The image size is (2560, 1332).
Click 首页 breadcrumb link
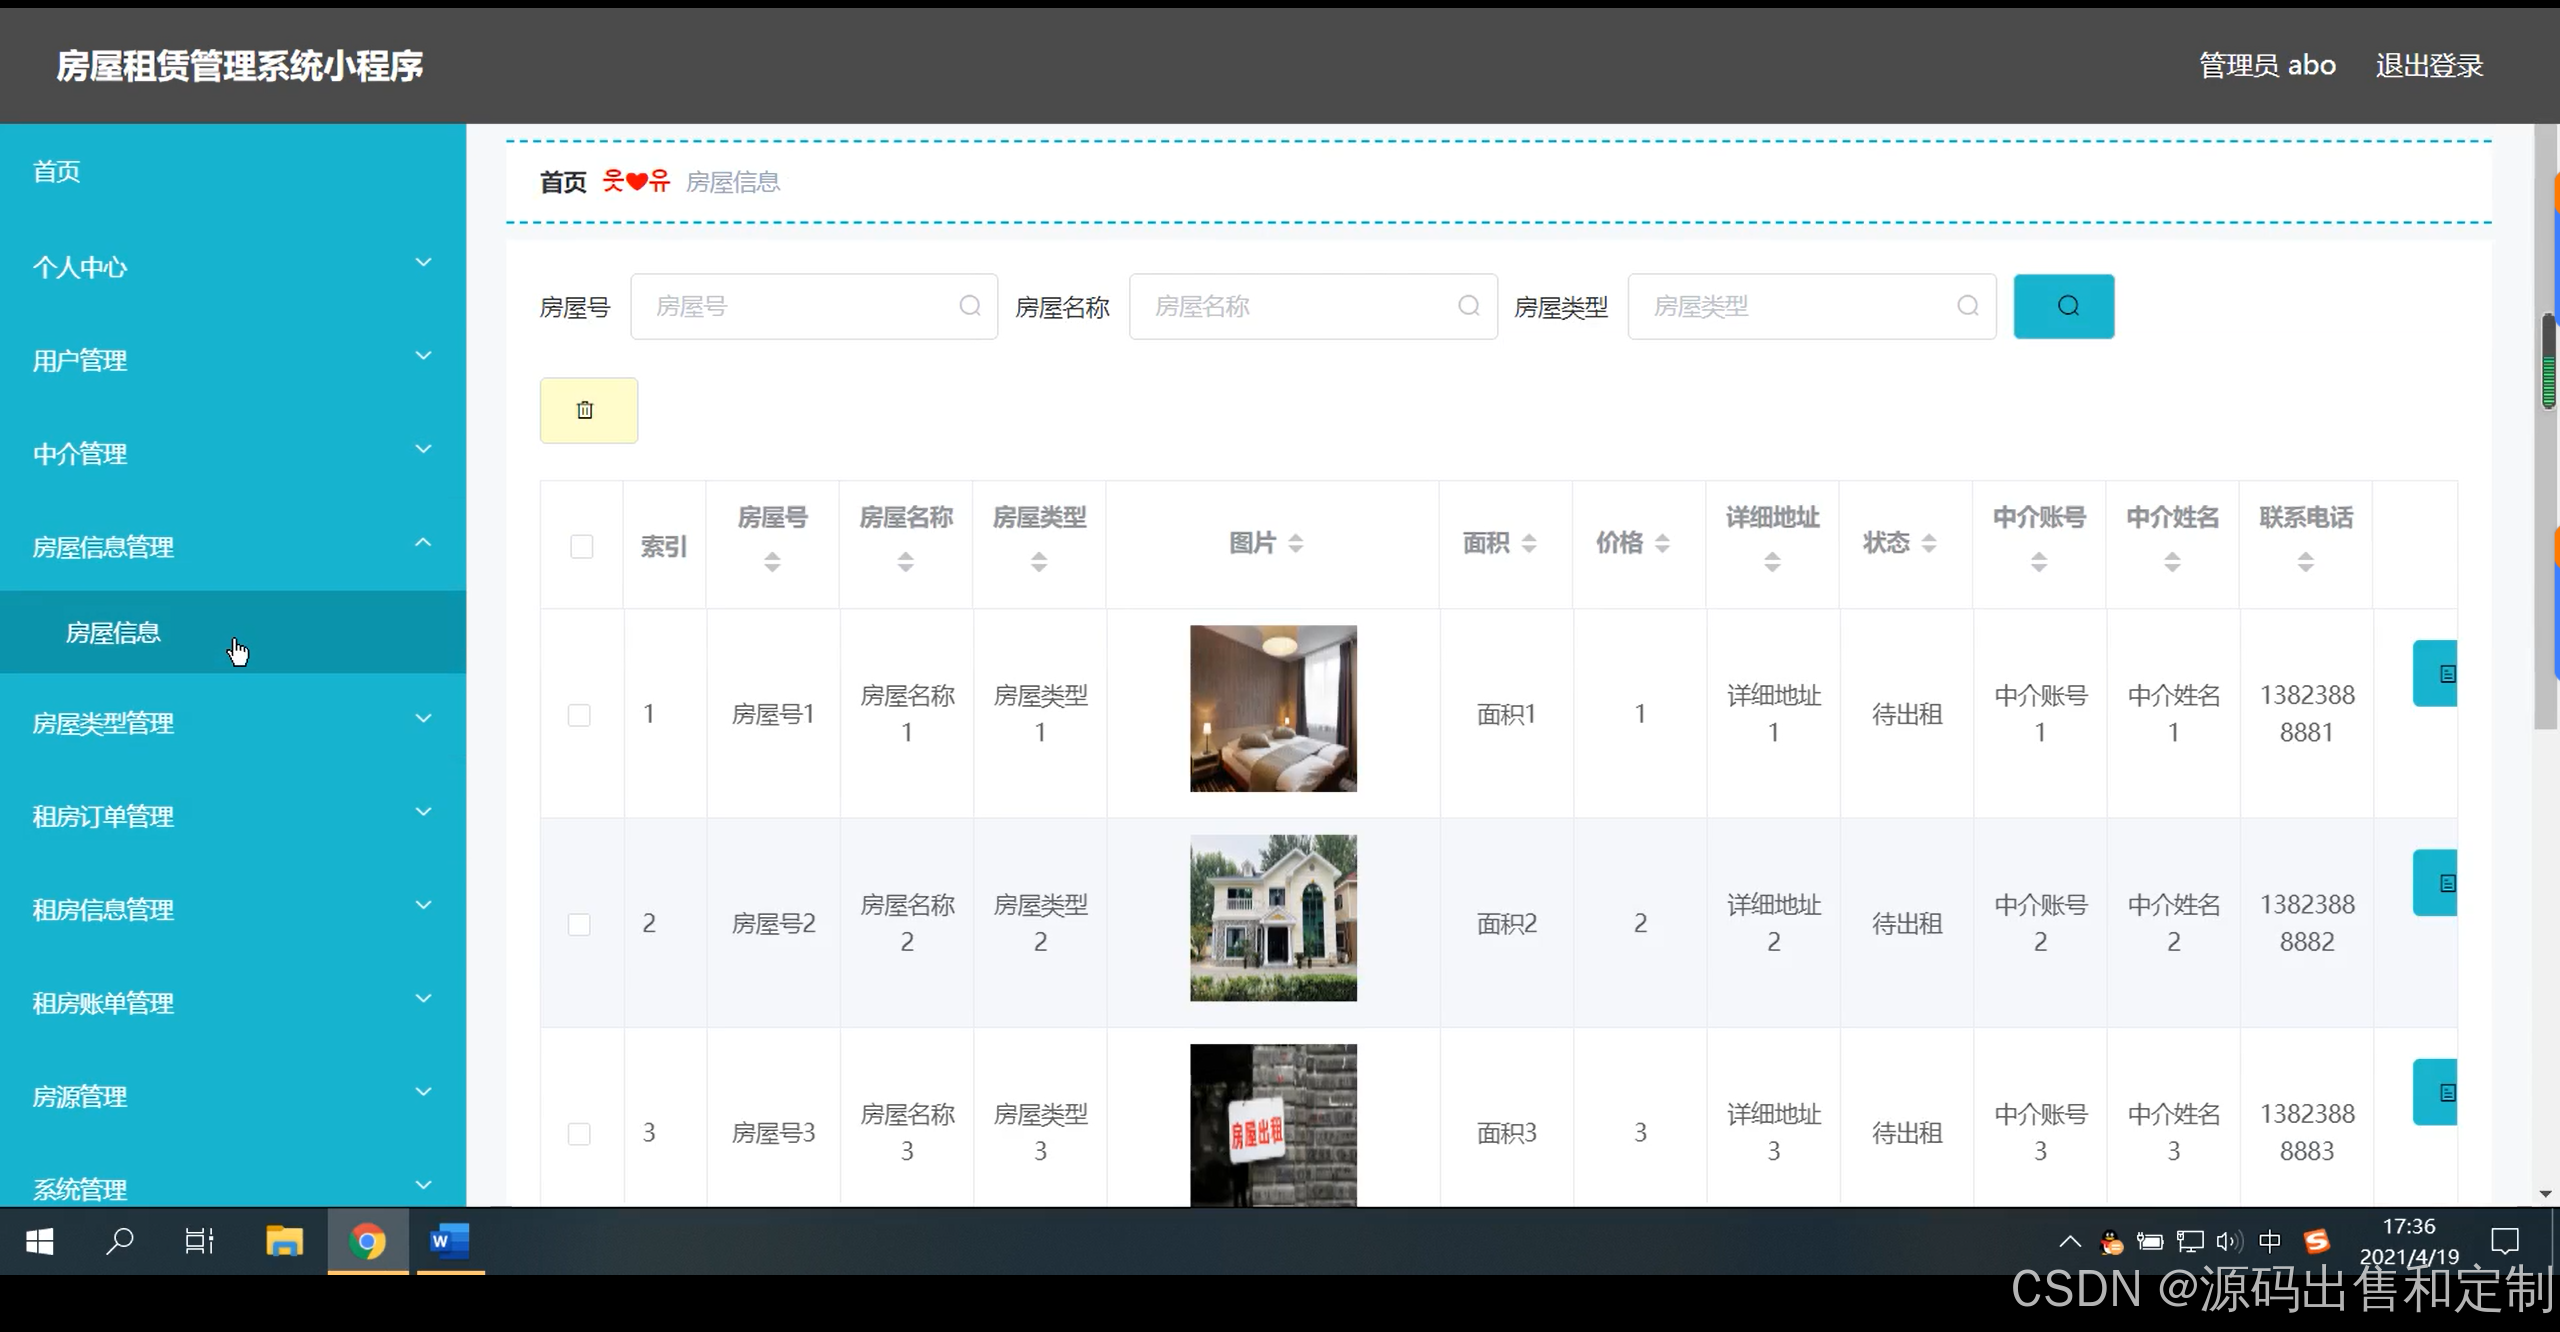pyautogui.click(x=563, y=182)
